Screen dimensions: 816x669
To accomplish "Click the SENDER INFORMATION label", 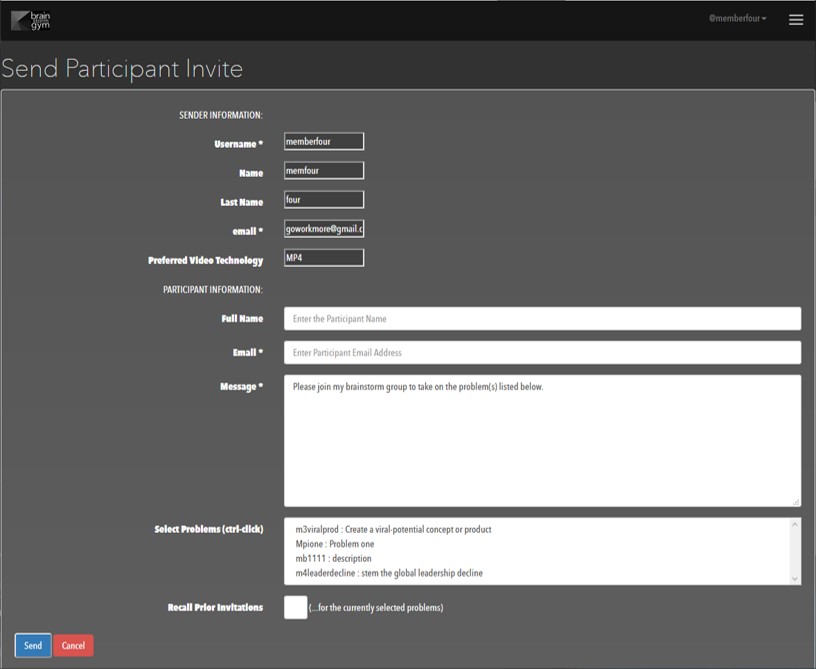I will (x=221, y=115).
